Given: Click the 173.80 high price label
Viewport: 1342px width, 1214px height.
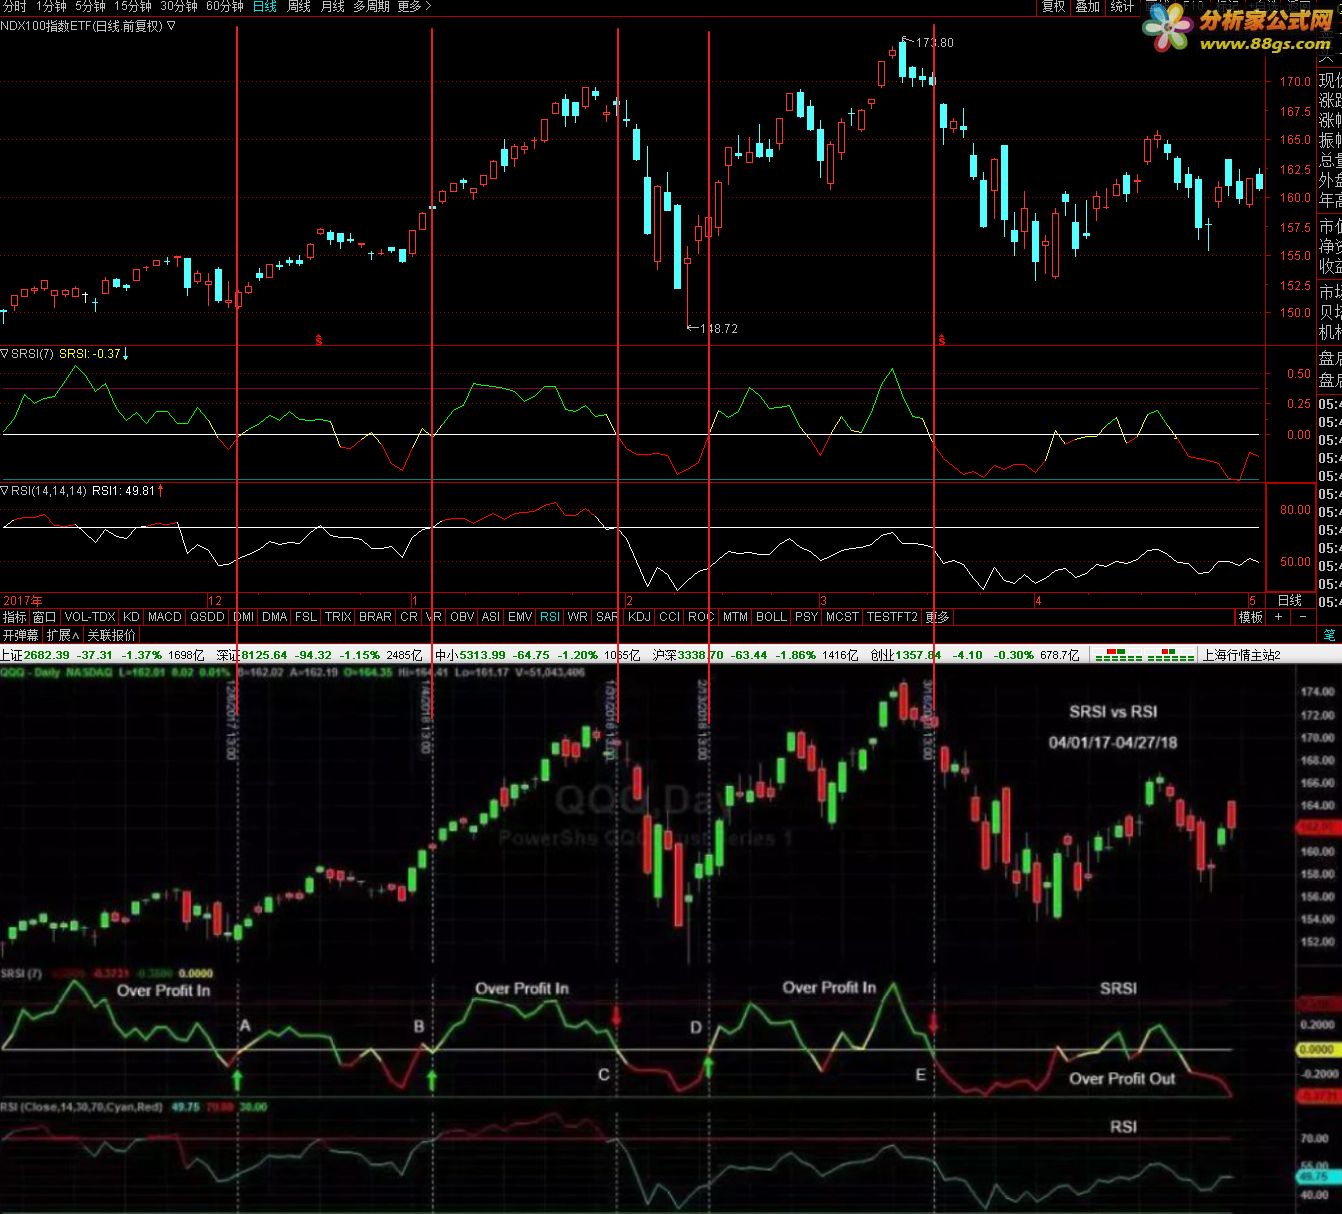Looking at the screenshot, I should click(934, 42).
